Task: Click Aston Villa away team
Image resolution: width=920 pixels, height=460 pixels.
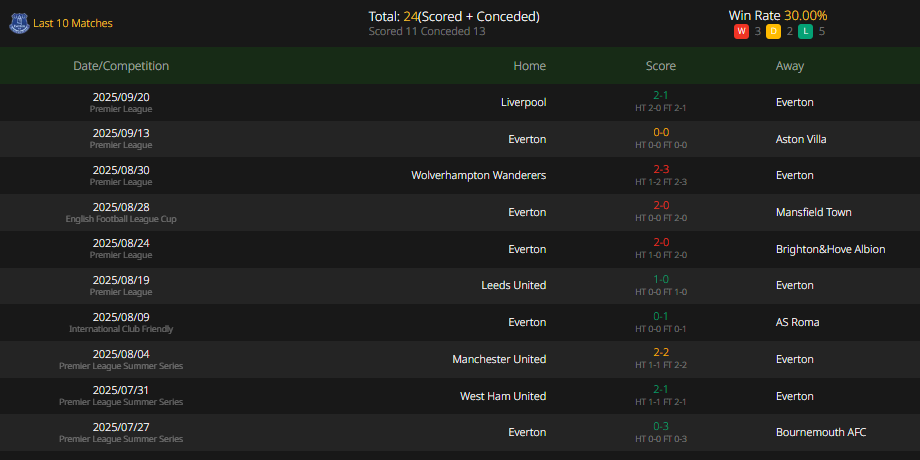Action: point(801,139)
